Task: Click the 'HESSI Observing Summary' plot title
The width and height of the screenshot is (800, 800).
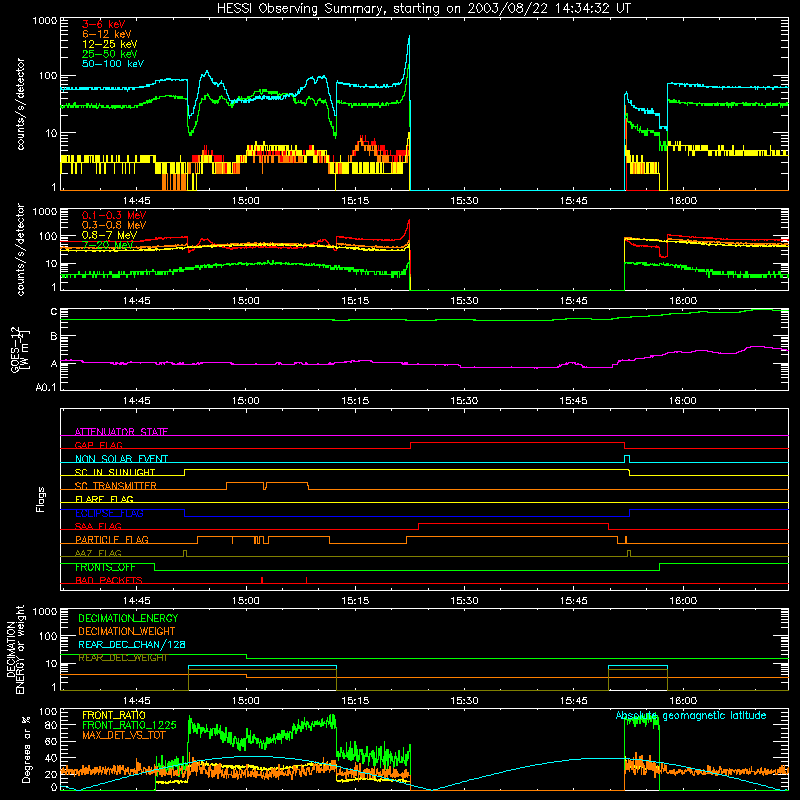Action: point(424,8)
